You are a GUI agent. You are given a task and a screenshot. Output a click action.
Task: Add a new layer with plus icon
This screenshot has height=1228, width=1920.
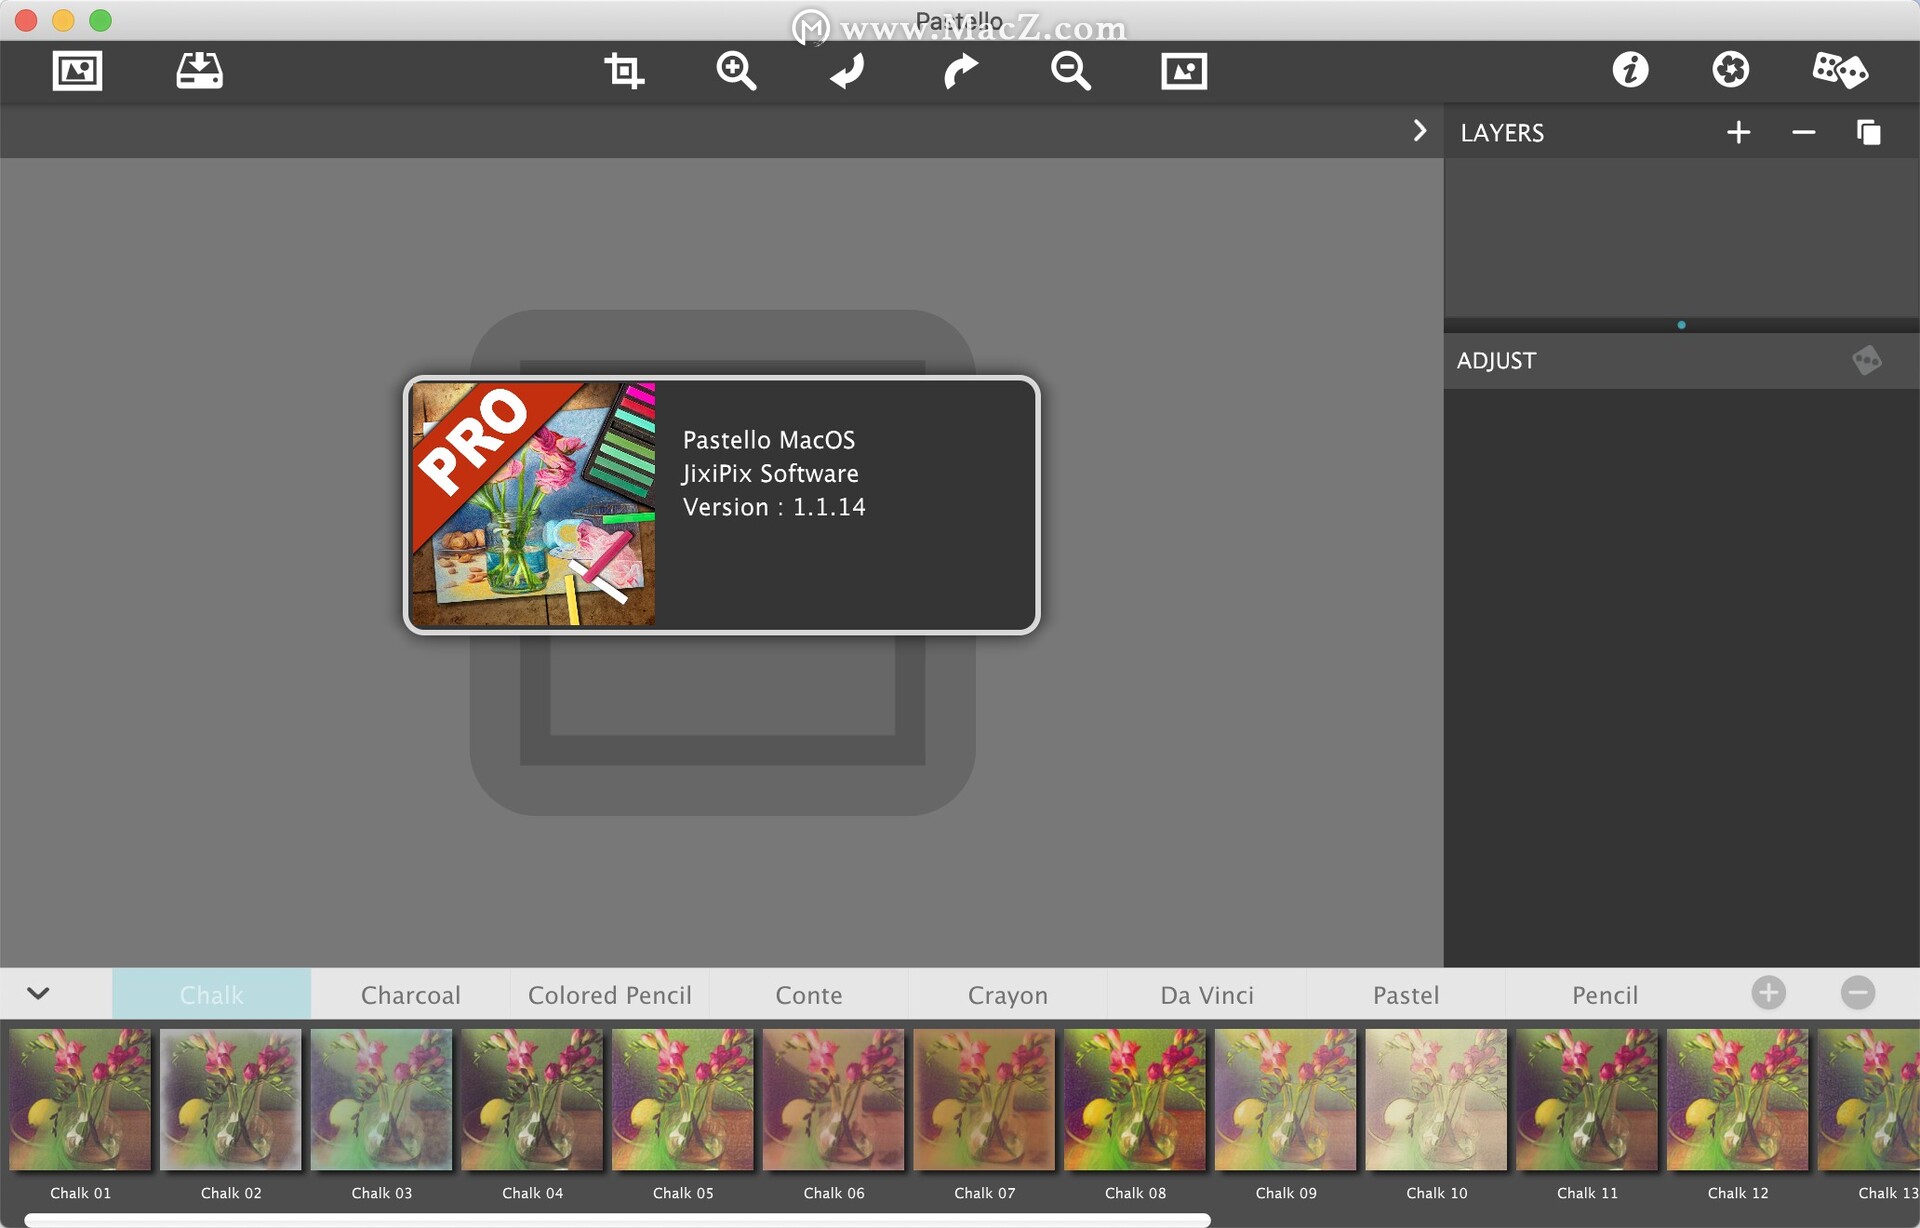point(1738,132)
